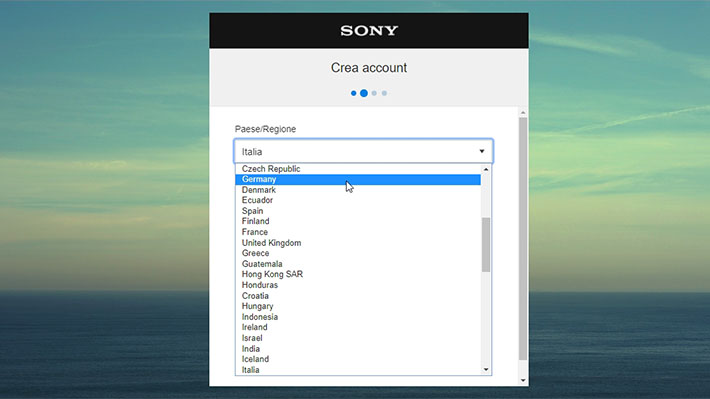
Task: Click the form panel scroll-down arrow
Action: 523,380
